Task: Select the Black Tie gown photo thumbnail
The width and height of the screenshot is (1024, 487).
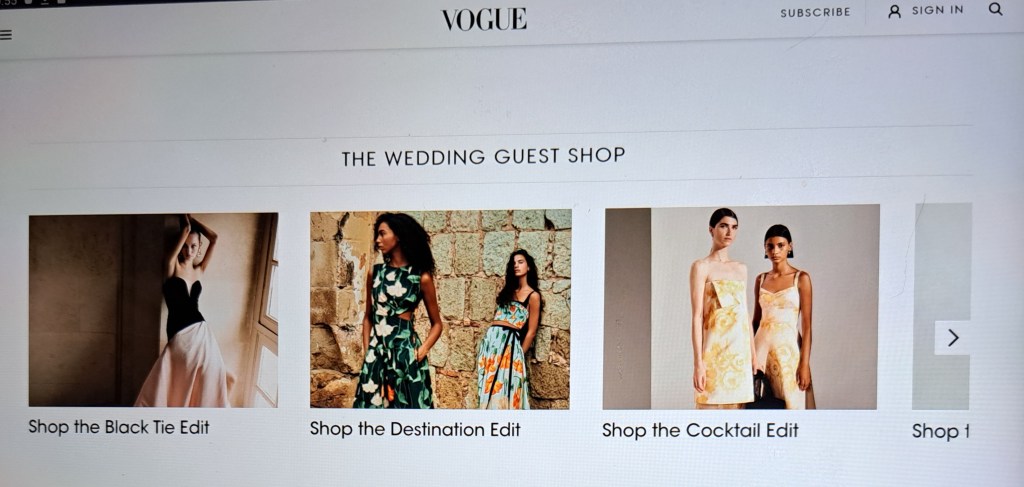Action: click(x=153, y=309)
